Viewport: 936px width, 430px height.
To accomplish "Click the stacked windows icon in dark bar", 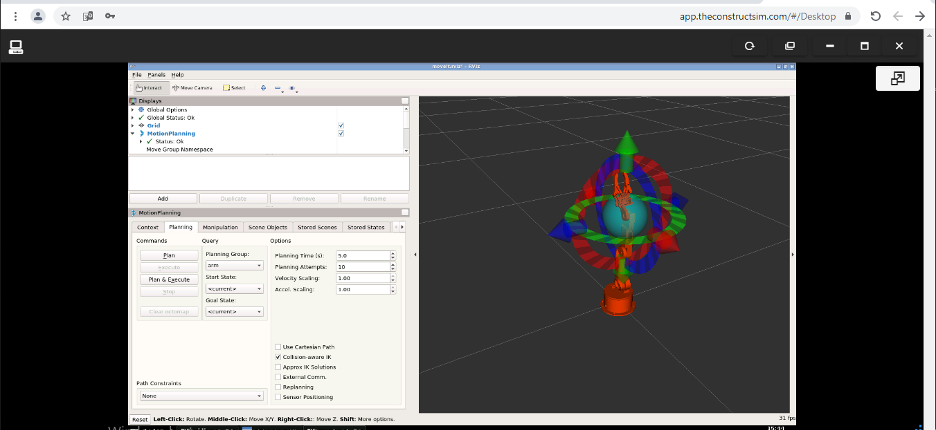I will tap(790, 46).
